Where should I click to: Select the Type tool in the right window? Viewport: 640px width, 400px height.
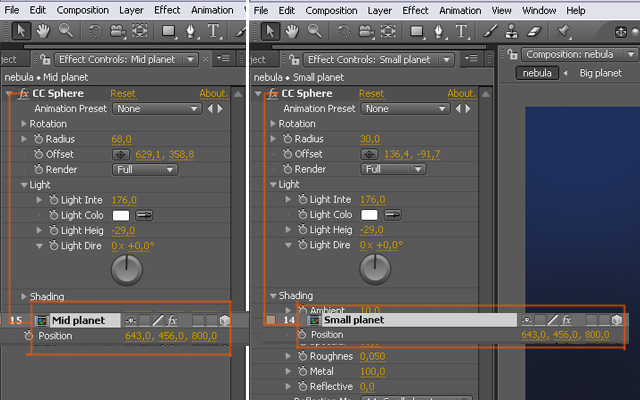[x=461, y=31]
